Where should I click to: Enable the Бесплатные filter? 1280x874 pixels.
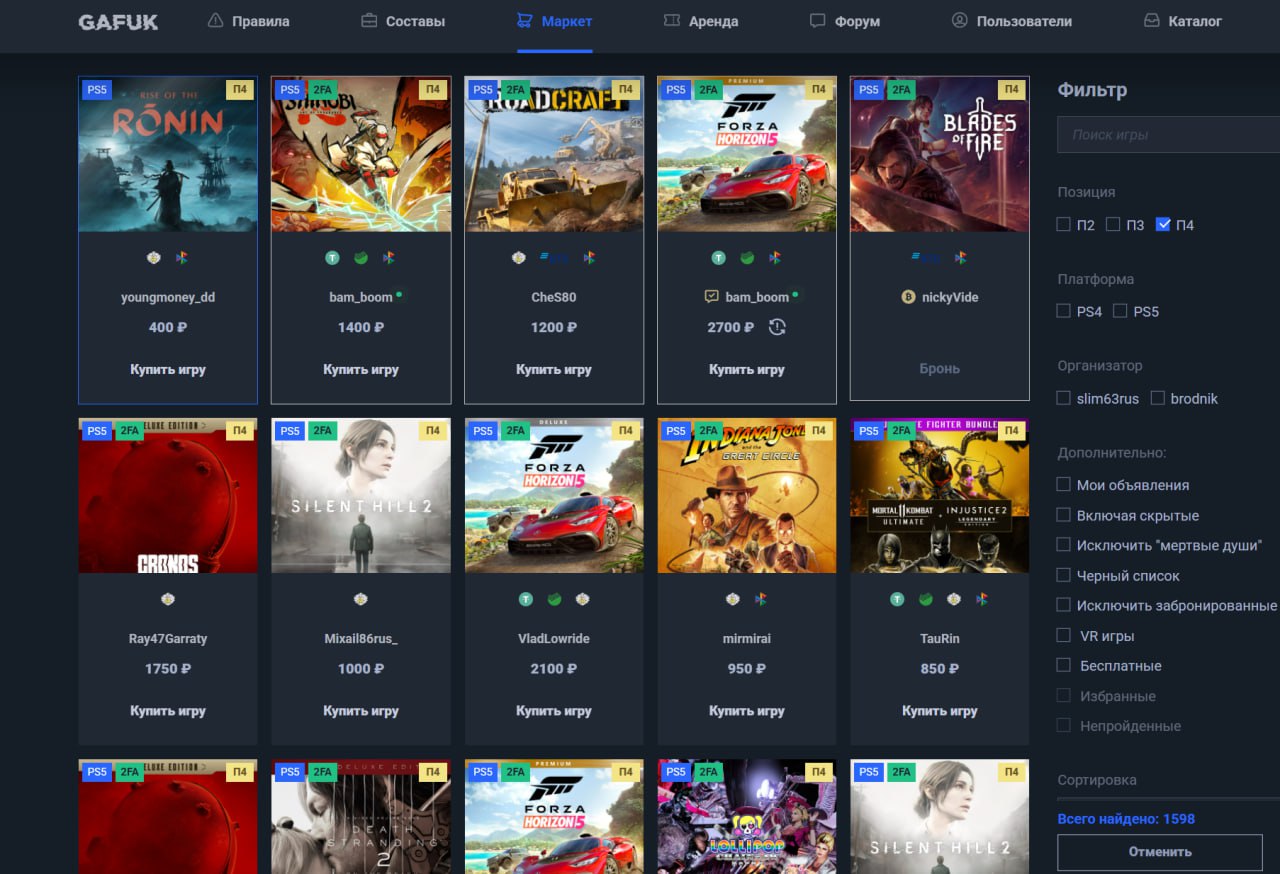(1064, 665)
